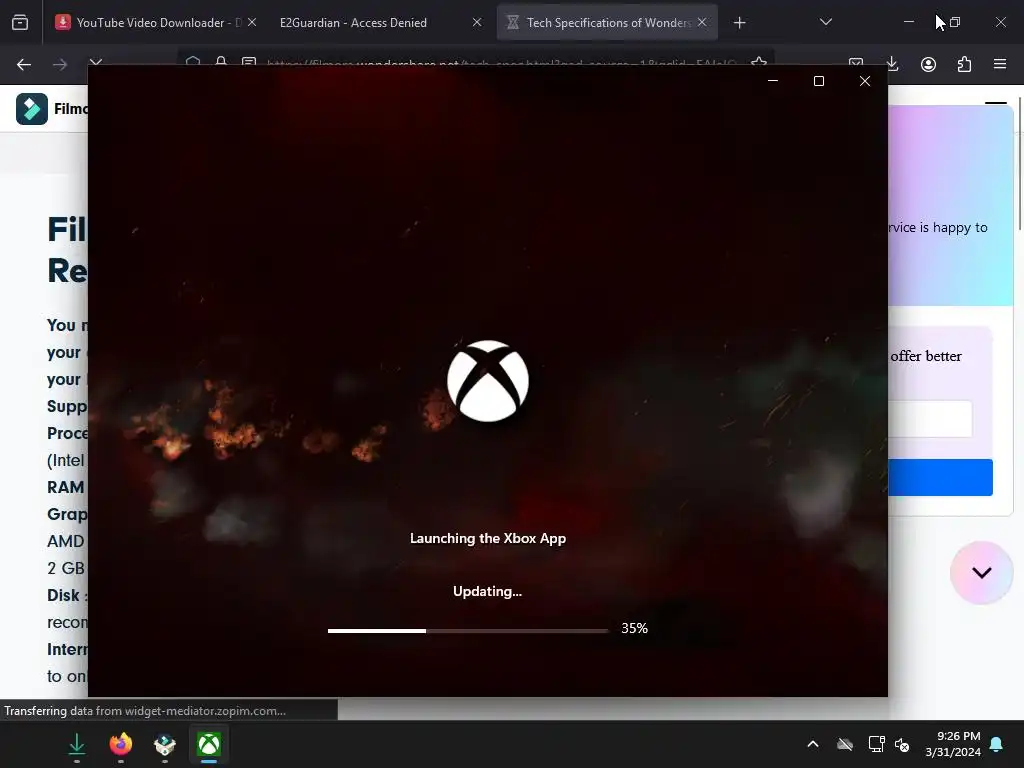Click the browser vertical scrollbar
Screen dimensions: 1024x768
(1019, 163)
